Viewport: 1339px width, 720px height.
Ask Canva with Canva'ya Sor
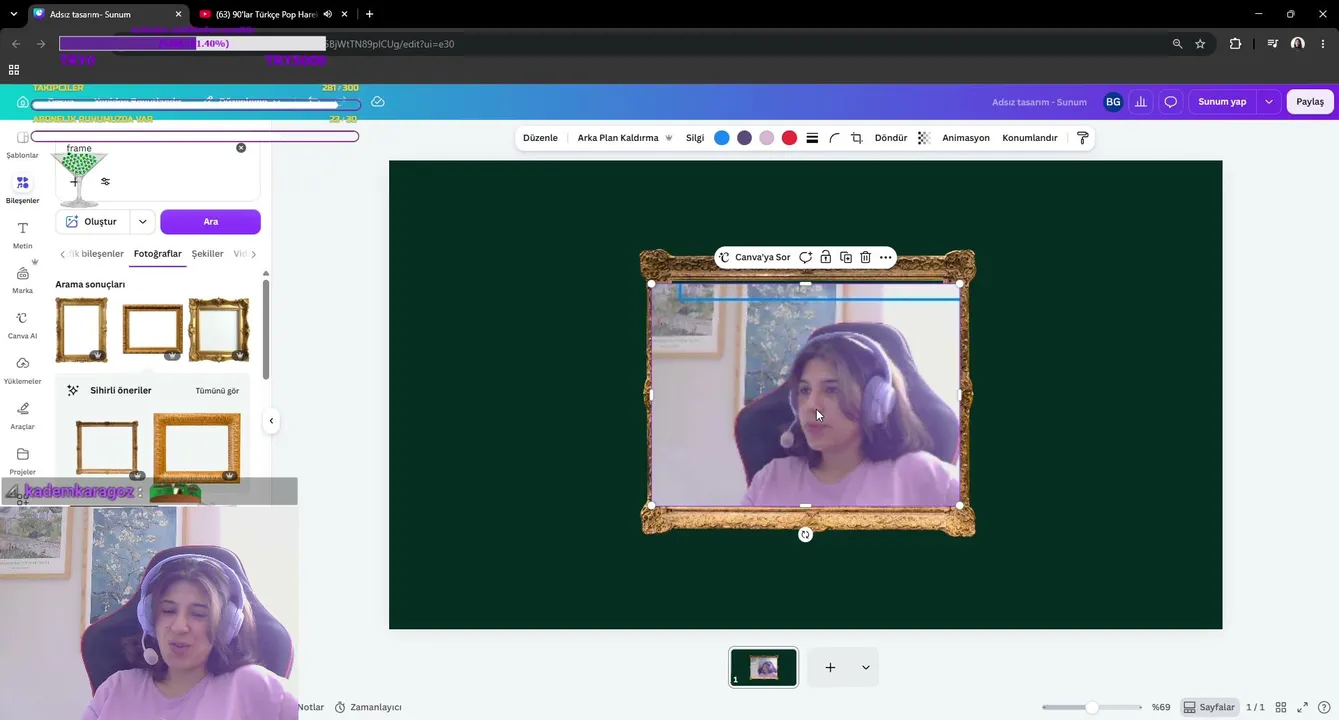coord(755,257)
